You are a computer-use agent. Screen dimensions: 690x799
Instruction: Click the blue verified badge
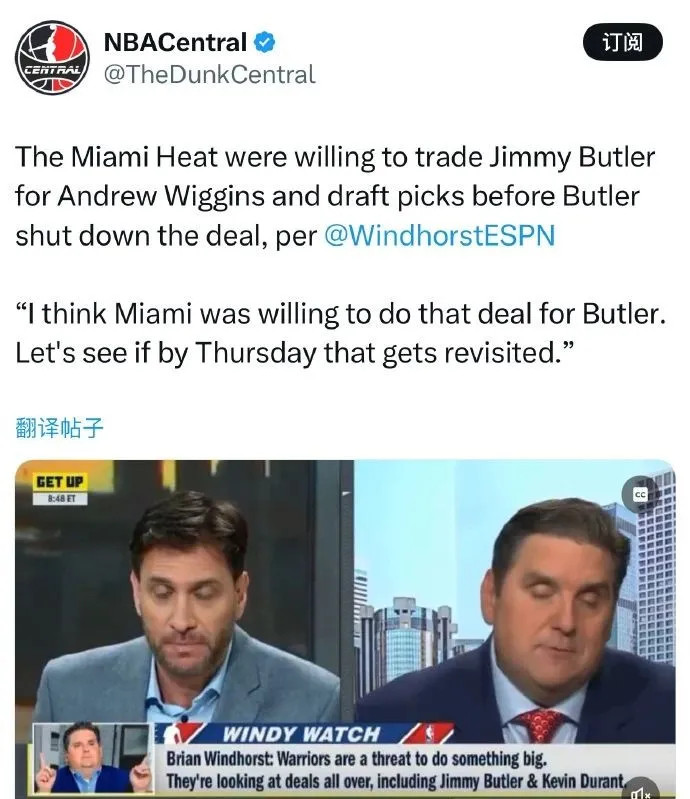(x=264, y=42)
